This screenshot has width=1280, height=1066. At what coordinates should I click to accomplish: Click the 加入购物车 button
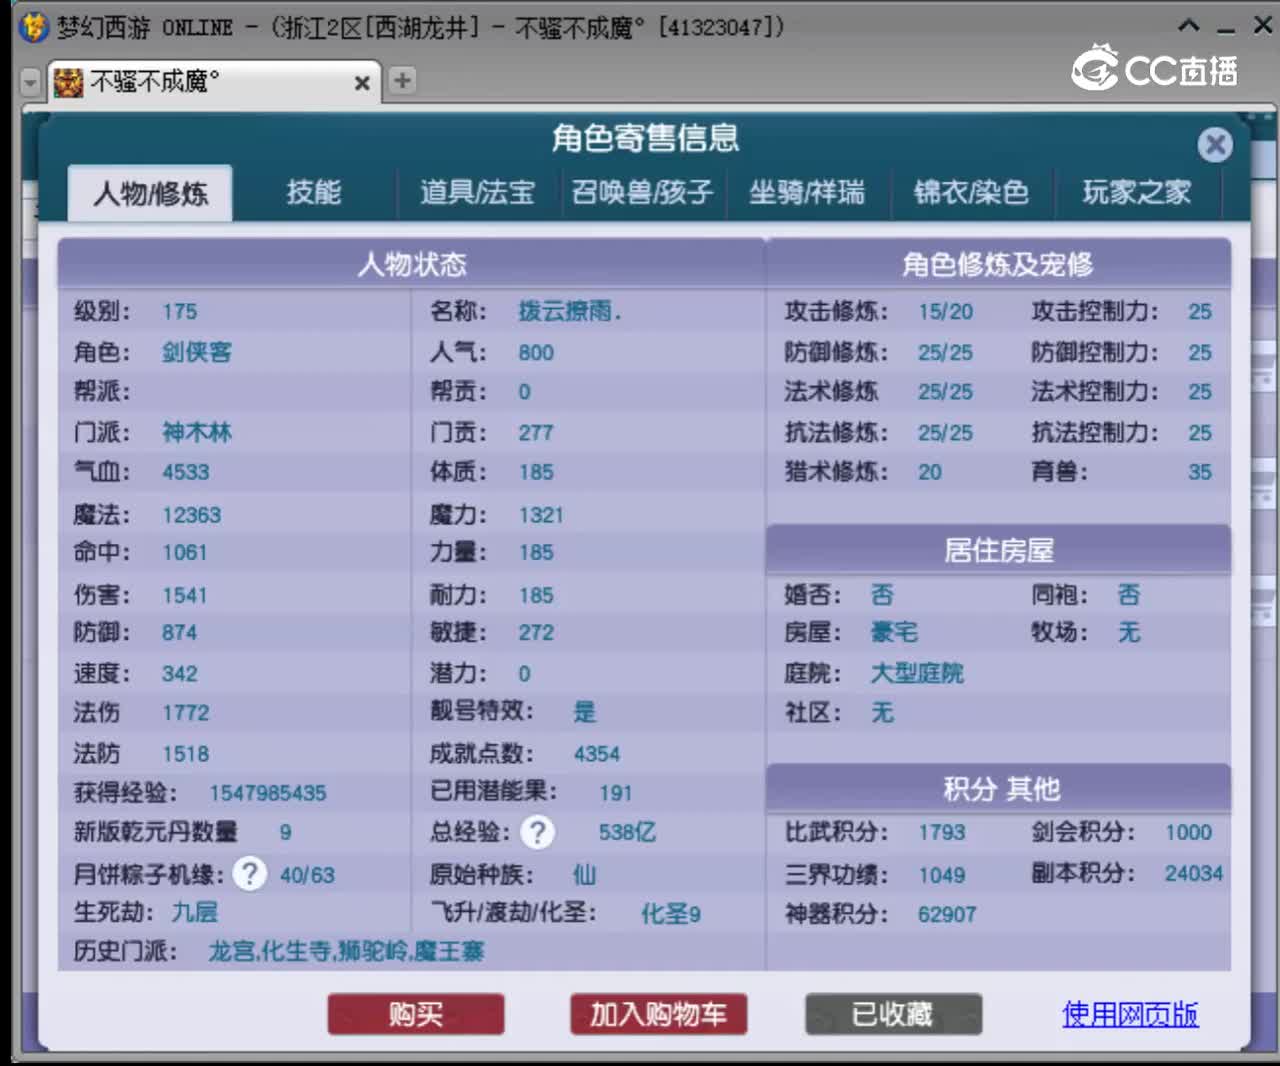(x=658, y=1014)
